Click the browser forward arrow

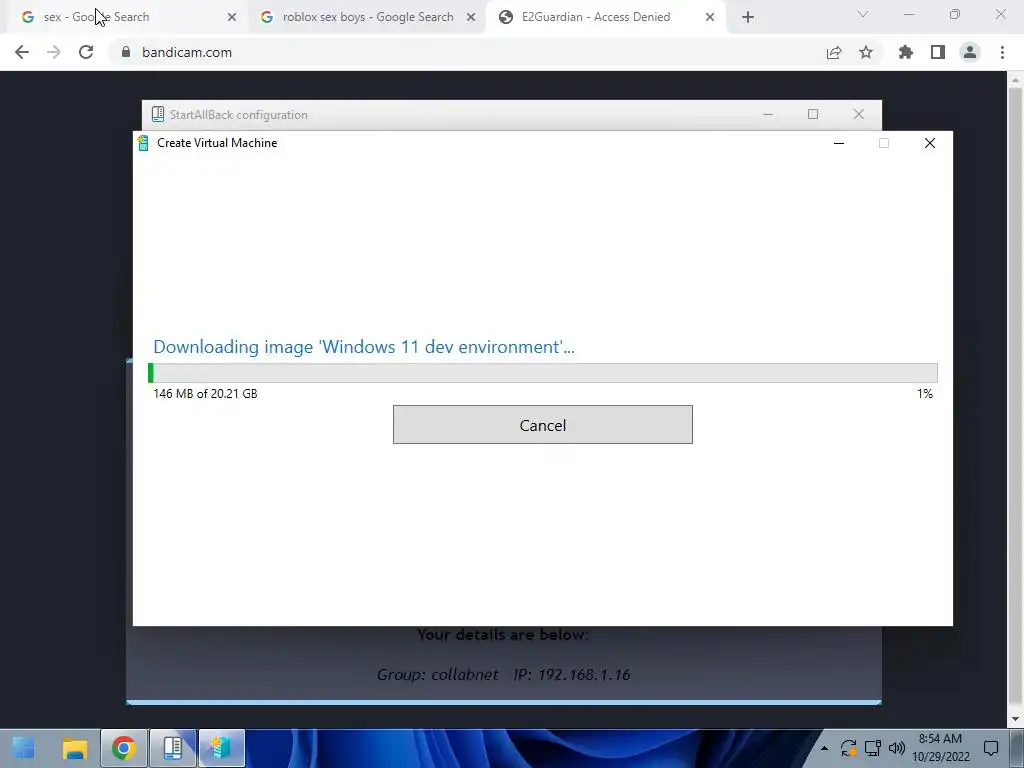[54, 52]
